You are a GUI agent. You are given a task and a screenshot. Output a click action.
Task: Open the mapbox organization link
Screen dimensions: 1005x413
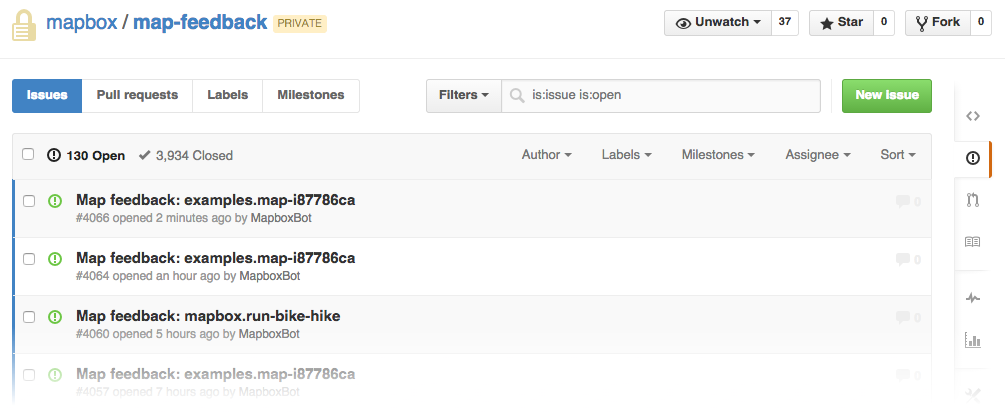pyautogui.click(x=81, y=22)
